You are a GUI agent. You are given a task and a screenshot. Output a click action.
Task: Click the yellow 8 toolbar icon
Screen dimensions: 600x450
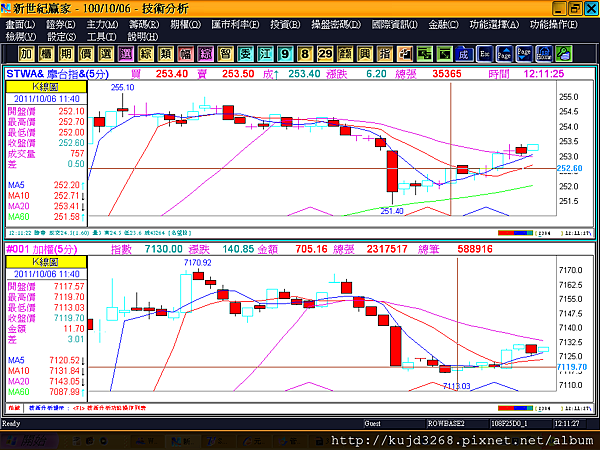[x=305, y=54]
